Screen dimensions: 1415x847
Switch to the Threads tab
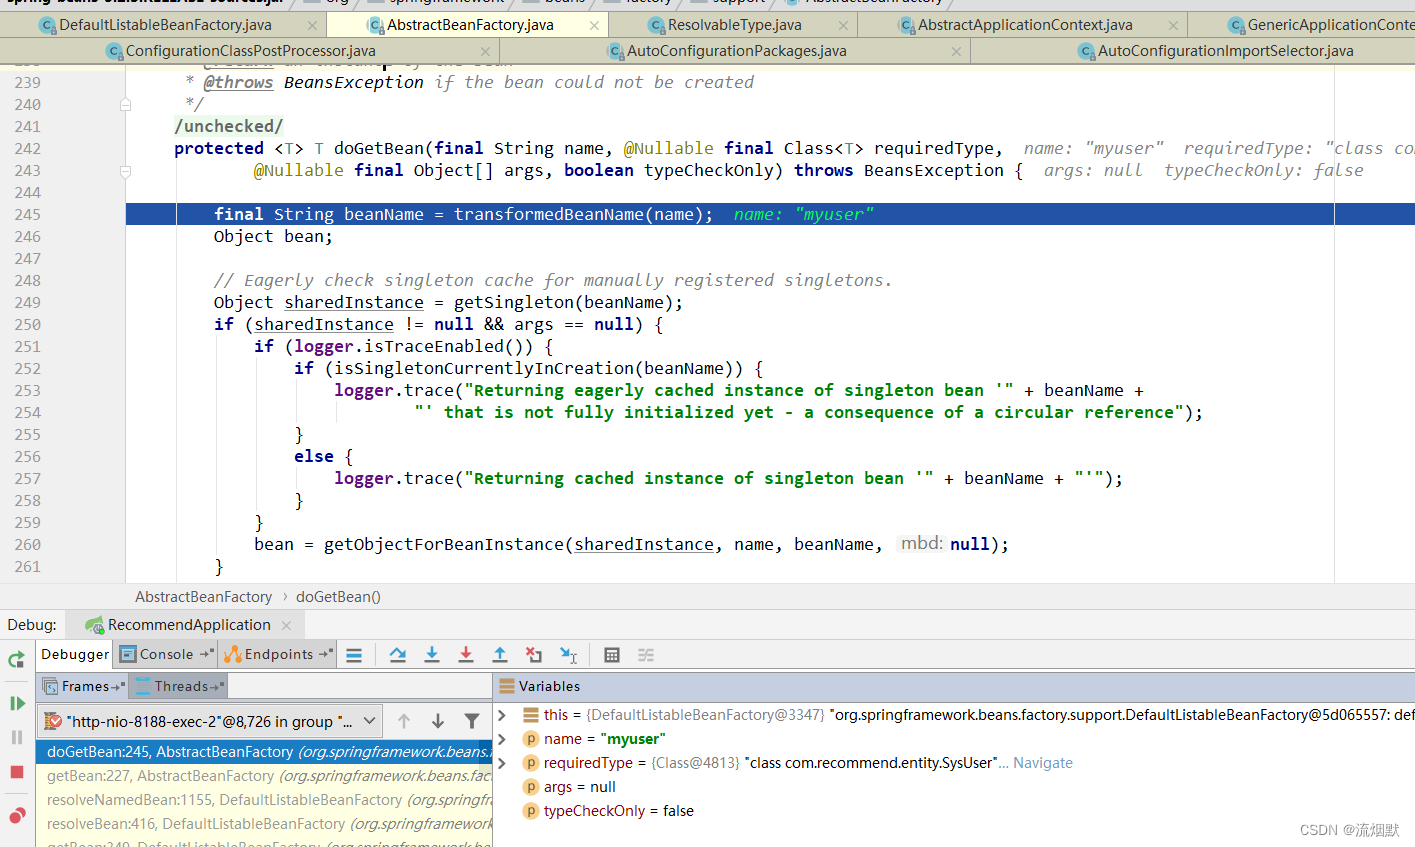click(x=181, y=686)
